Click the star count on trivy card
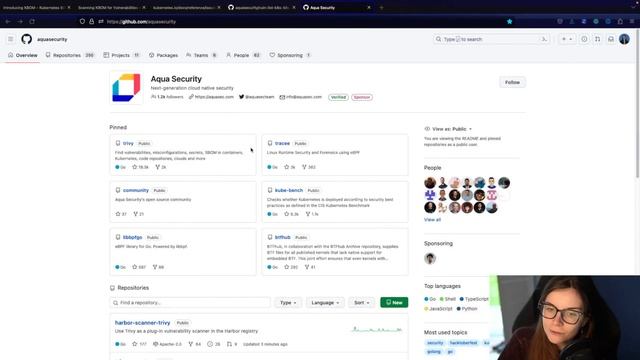This screenshot has width=640, height=360. click(140, 167)
